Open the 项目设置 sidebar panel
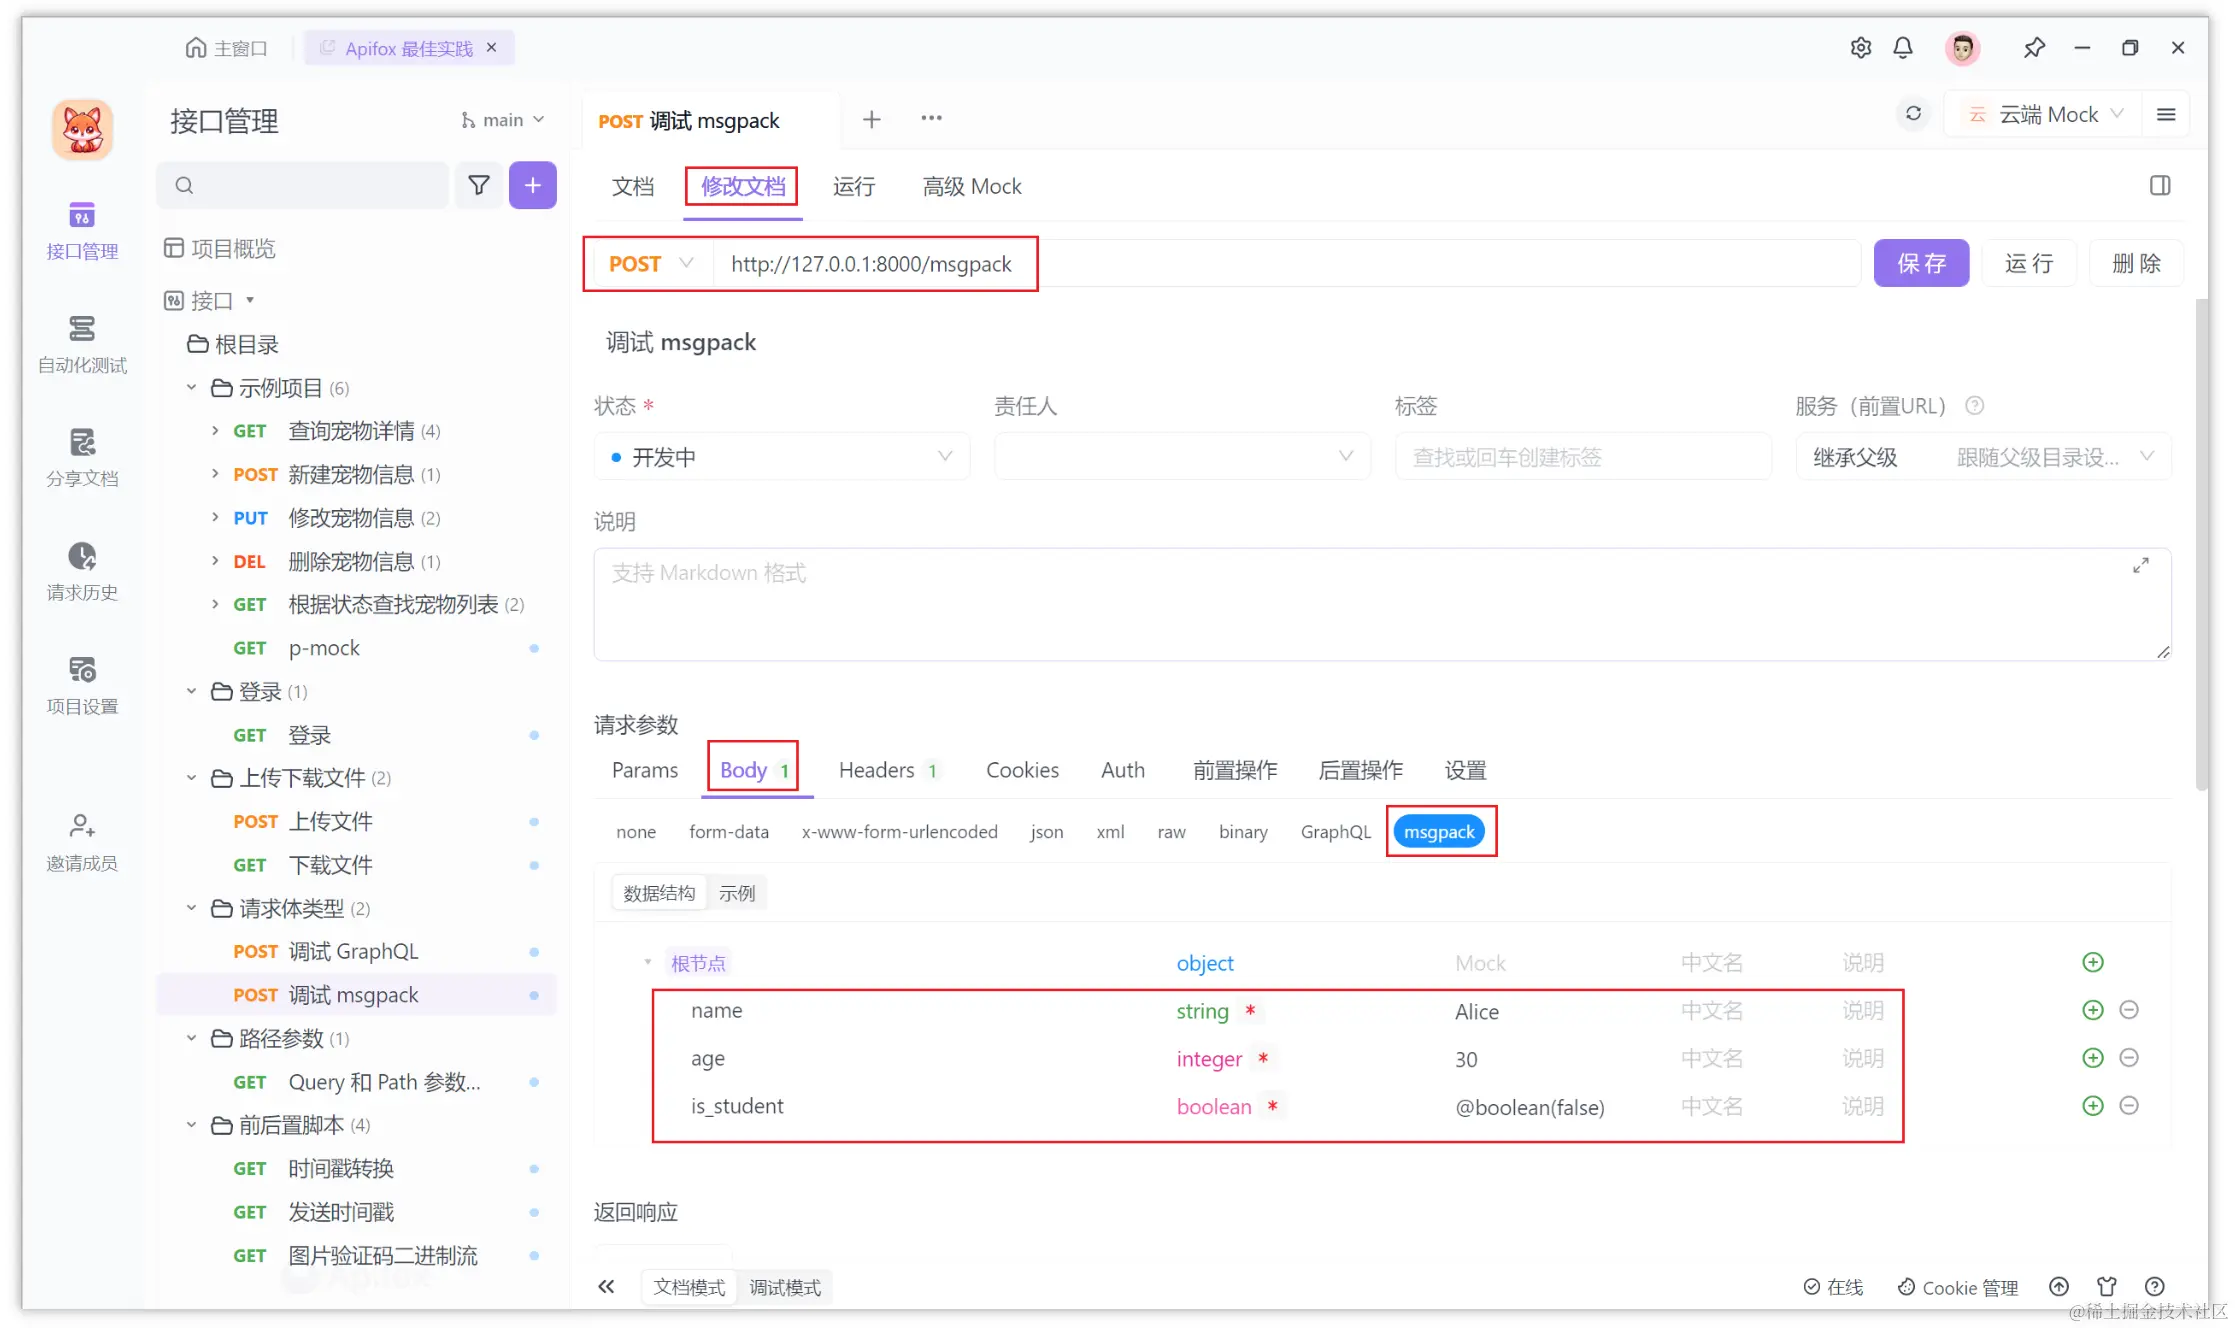The image size is (2235, 1328). [x=82, y=685]
